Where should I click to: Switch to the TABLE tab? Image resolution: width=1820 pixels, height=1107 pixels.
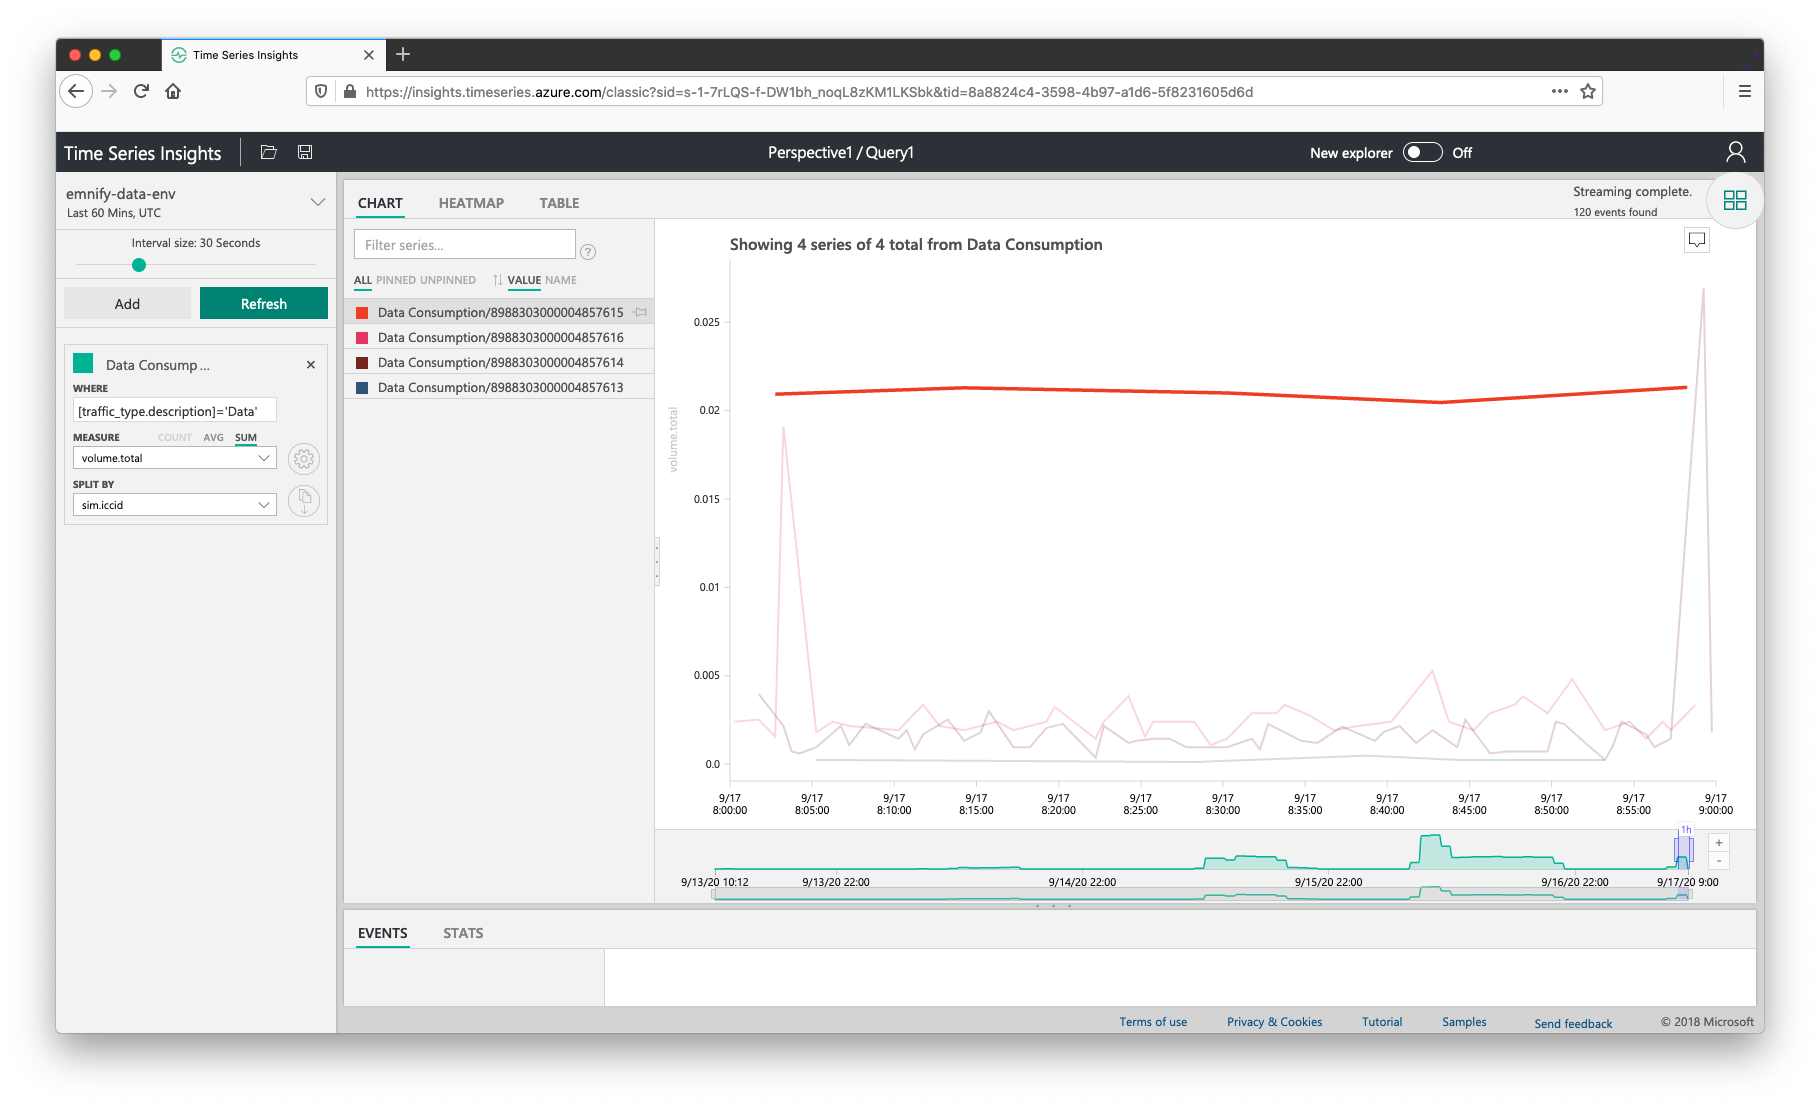[559, 203]
